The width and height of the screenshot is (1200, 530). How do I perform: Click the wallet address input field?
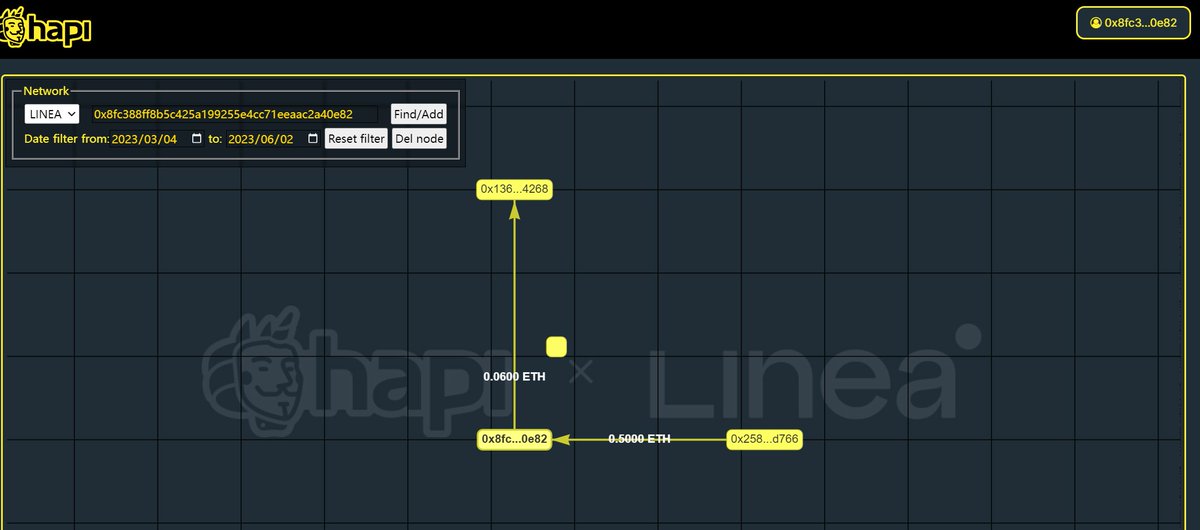(x=235, y=114)
